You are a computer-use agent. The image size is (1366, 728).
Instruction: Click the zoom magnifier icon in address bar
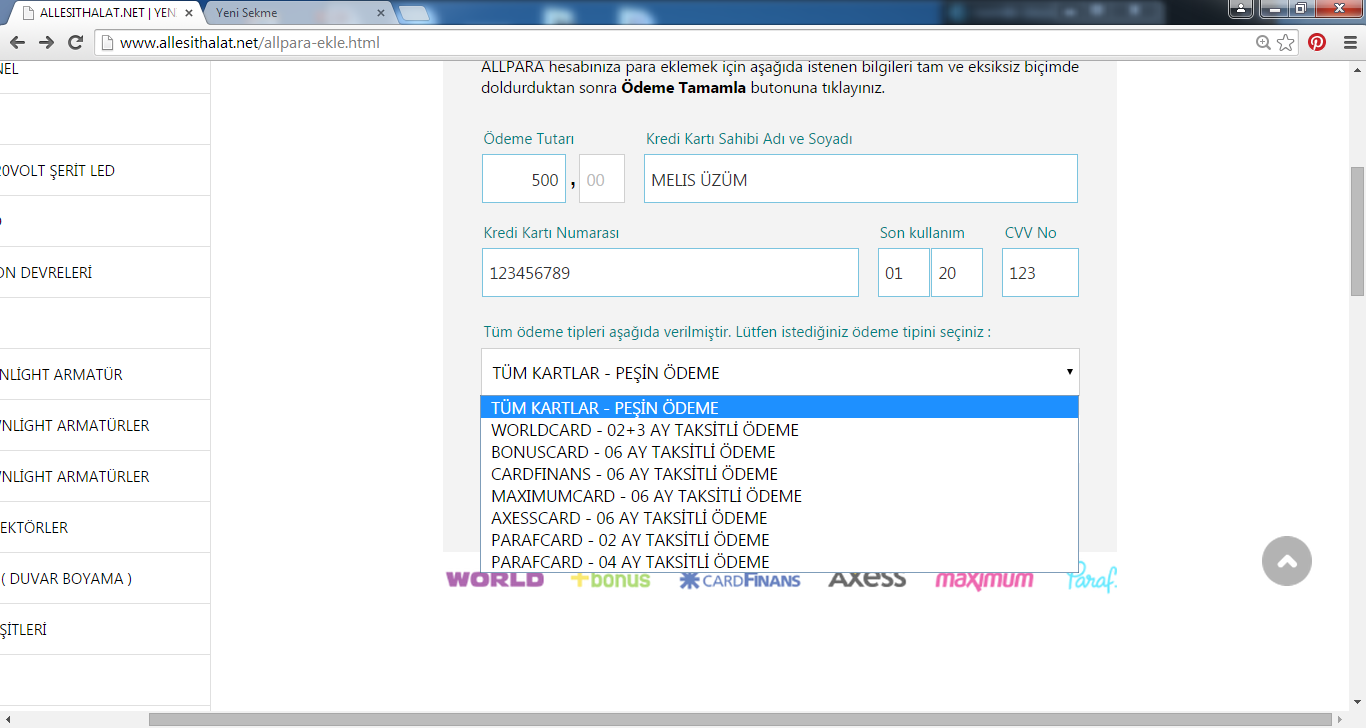tap(1263, 43)
